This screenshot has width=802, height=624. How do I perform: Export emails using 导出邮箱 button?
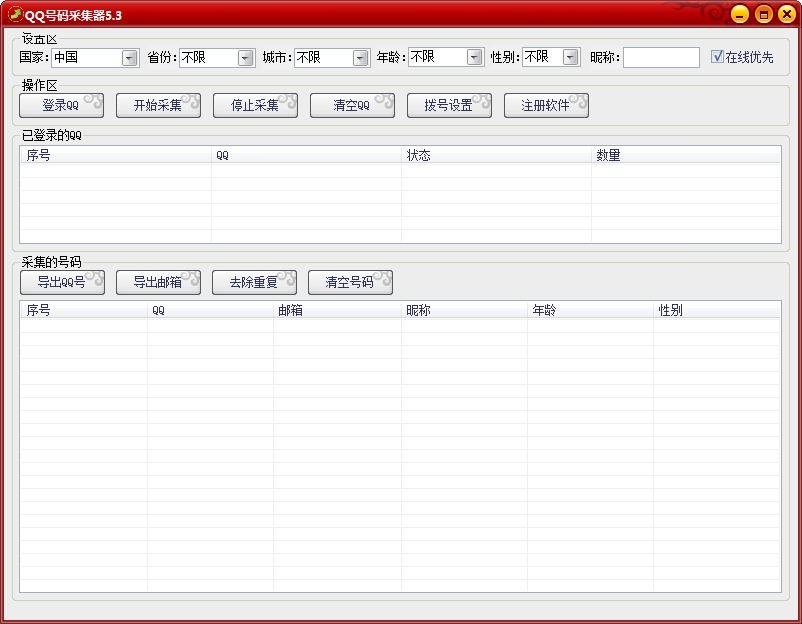coord(158,282)
